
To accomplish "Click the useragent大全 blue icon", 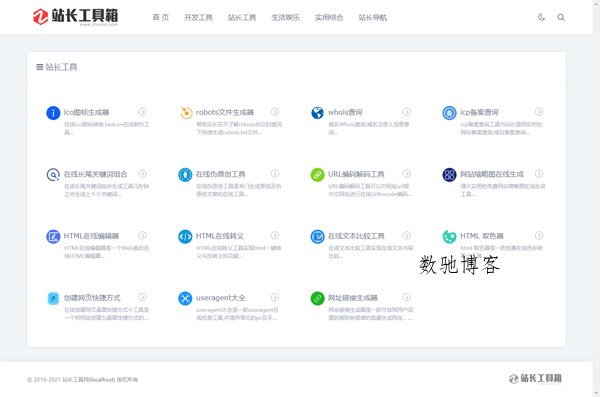I will (186, 298).
